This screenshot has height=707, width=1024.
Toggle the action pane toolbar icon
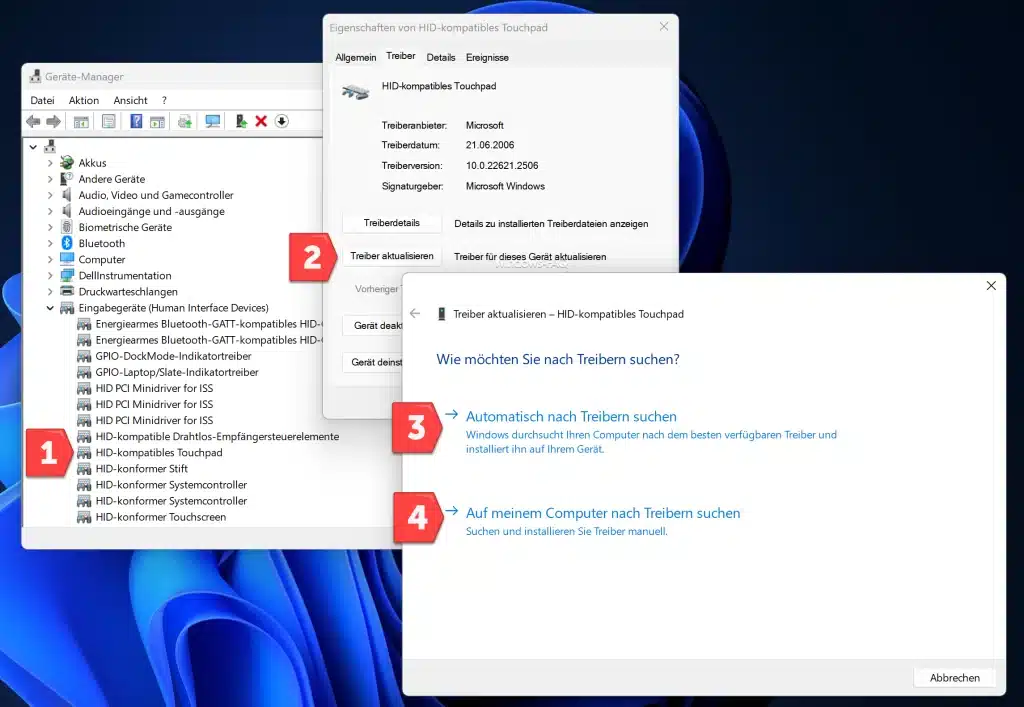tap(157, 121)
